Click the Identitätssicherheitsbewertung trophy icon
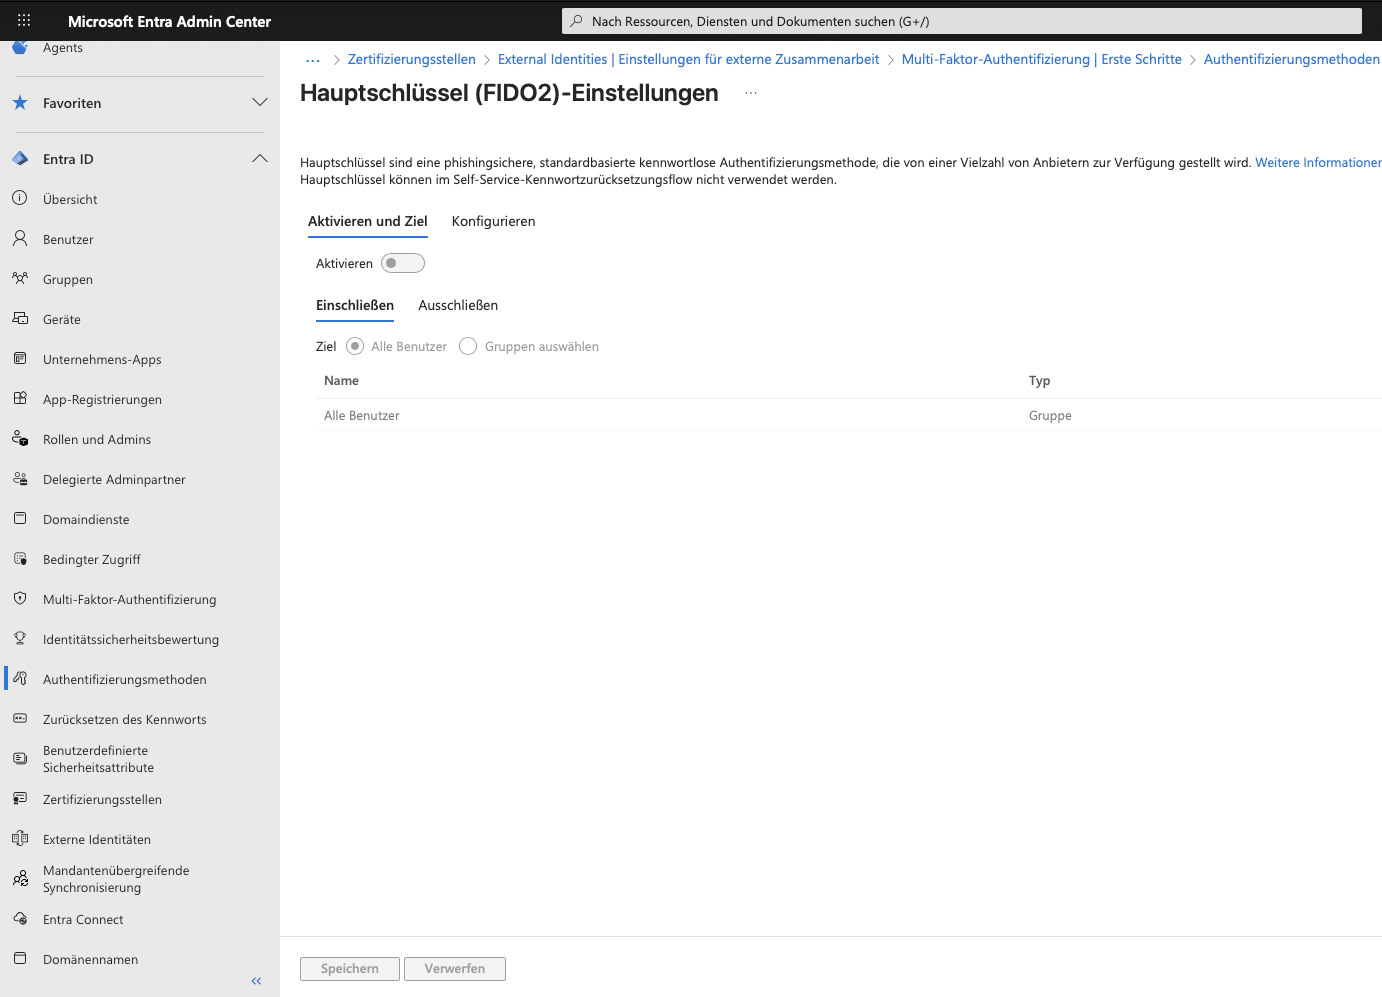1382x997 pixels. [20, 639]
